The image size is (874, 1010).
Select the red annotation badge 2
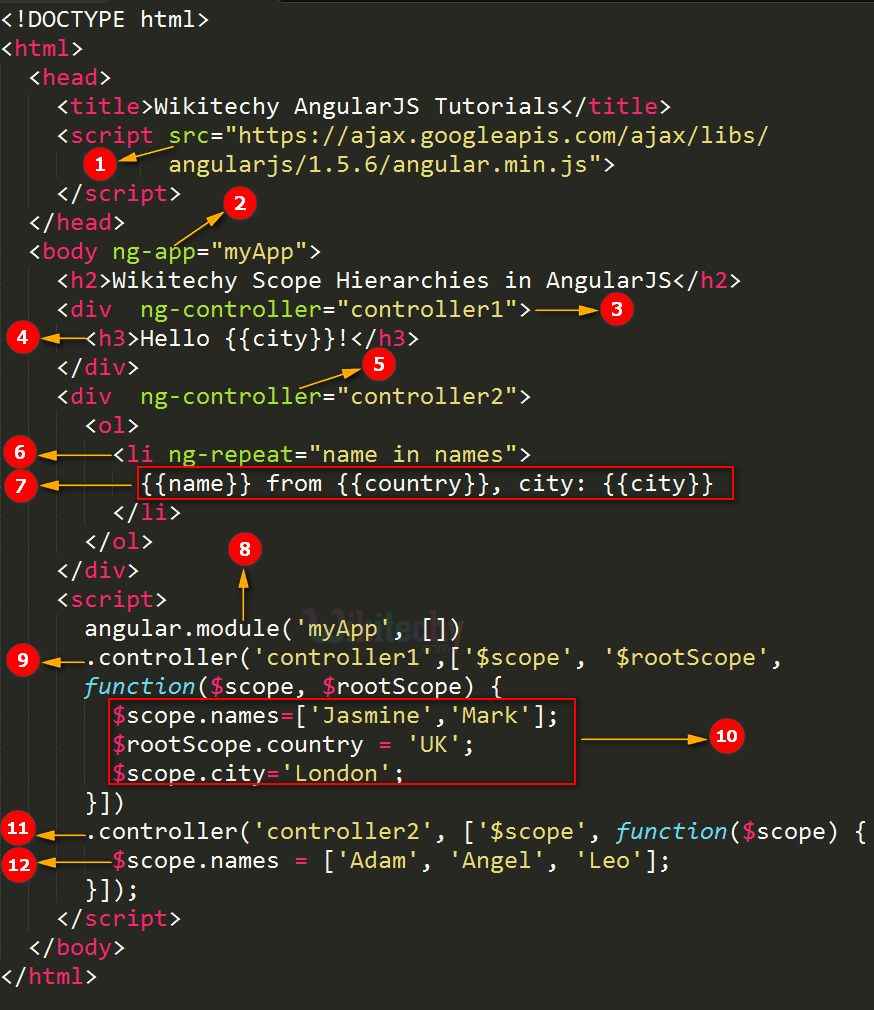(240, 203)
